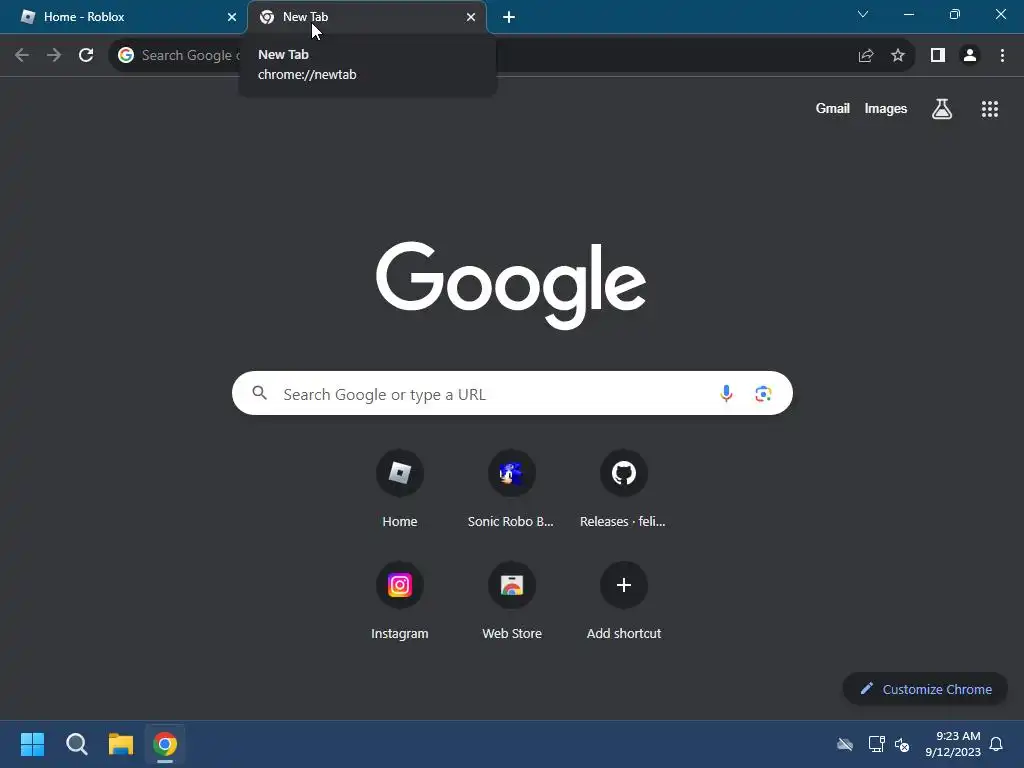Restore down the Chrome window
The image size is (1024, 768).
coord(955,14)
